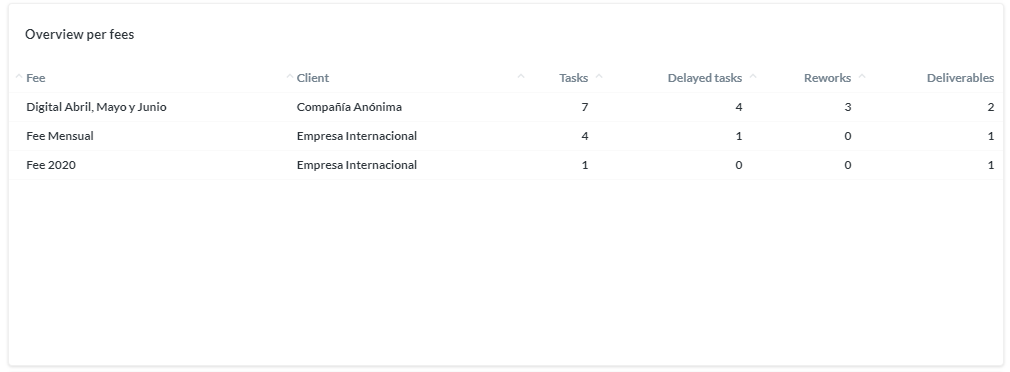Click Reworks value 3 for Digital Abril
Screen dimensions: 1010x372
[848, 107]
